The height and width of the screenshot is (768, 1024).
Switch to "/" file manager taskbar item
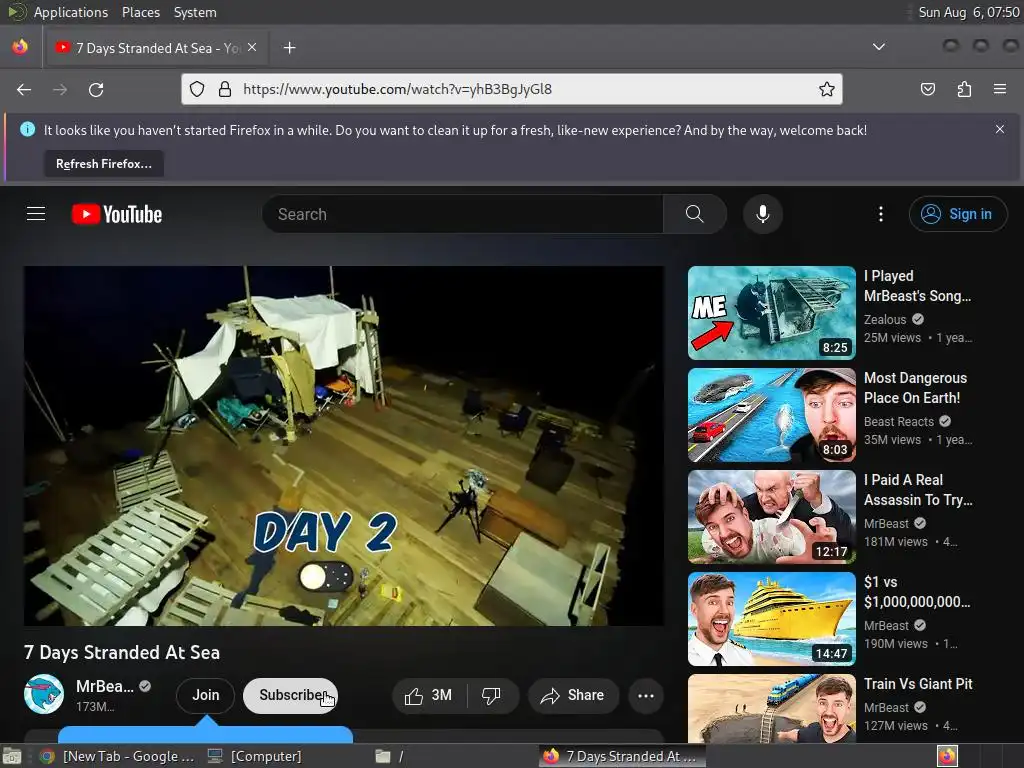(x=391, y=756)
